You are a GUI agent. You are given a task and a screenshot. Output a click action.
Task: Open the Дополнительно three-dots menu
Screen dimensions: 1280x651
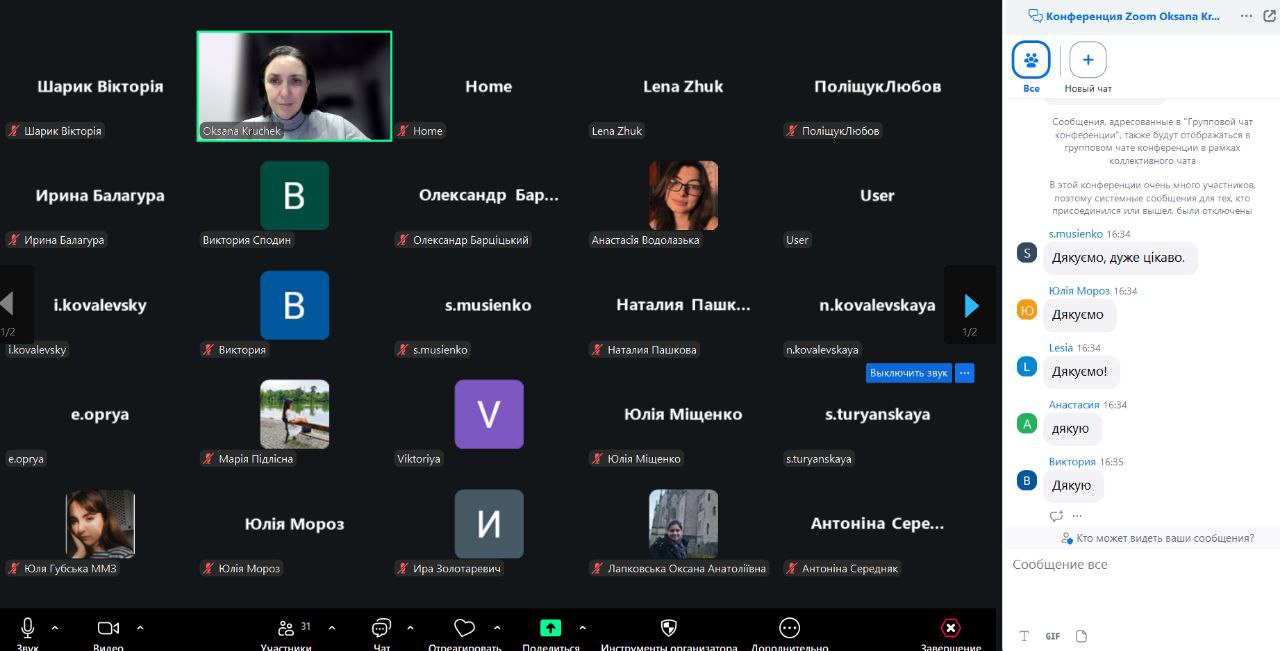[789, 628]
